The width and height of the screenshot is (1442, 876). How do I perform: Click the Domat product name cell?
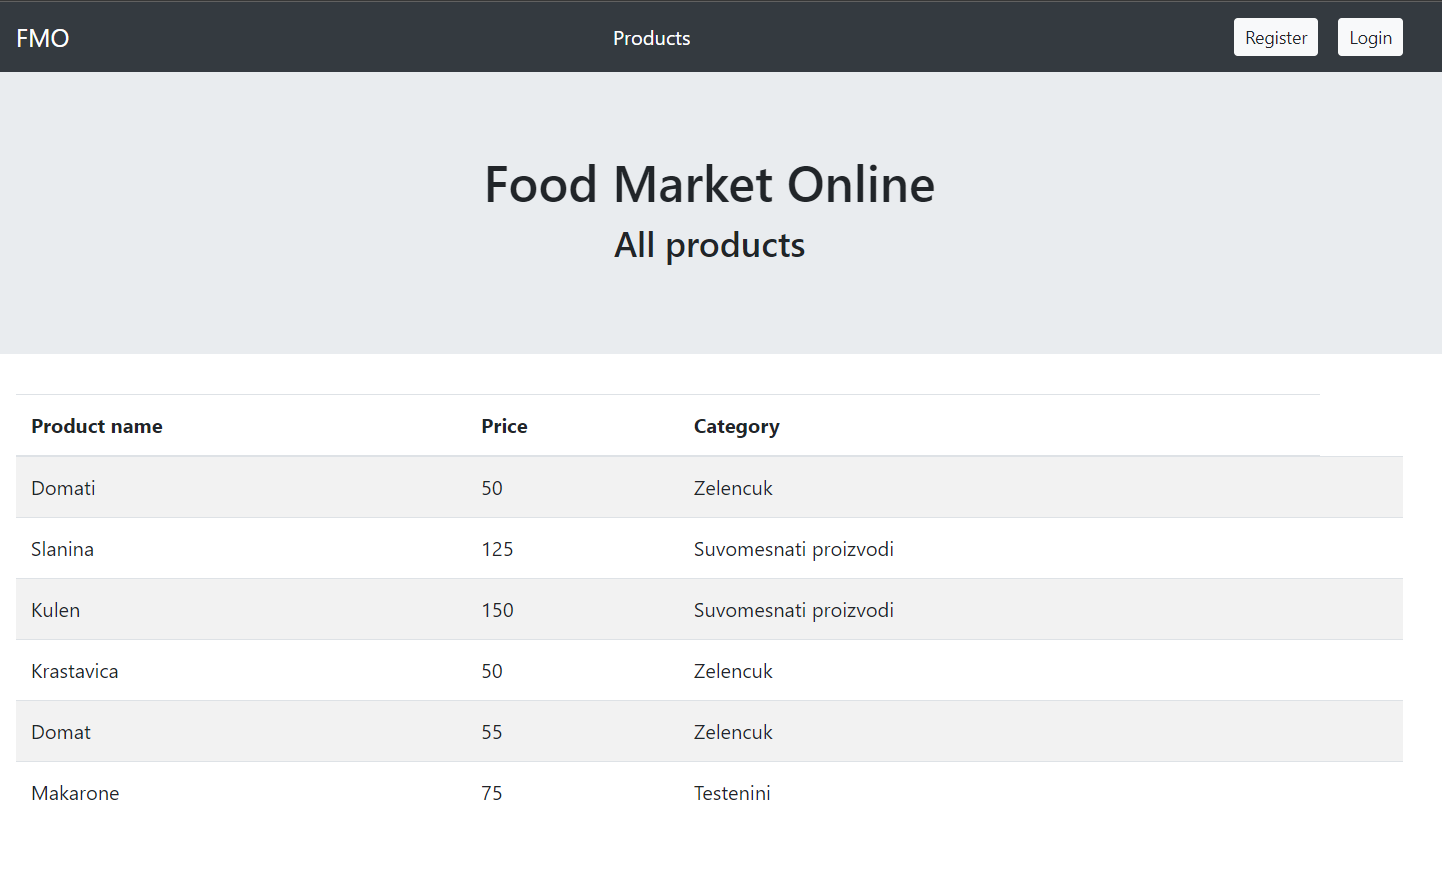point(61,732)
